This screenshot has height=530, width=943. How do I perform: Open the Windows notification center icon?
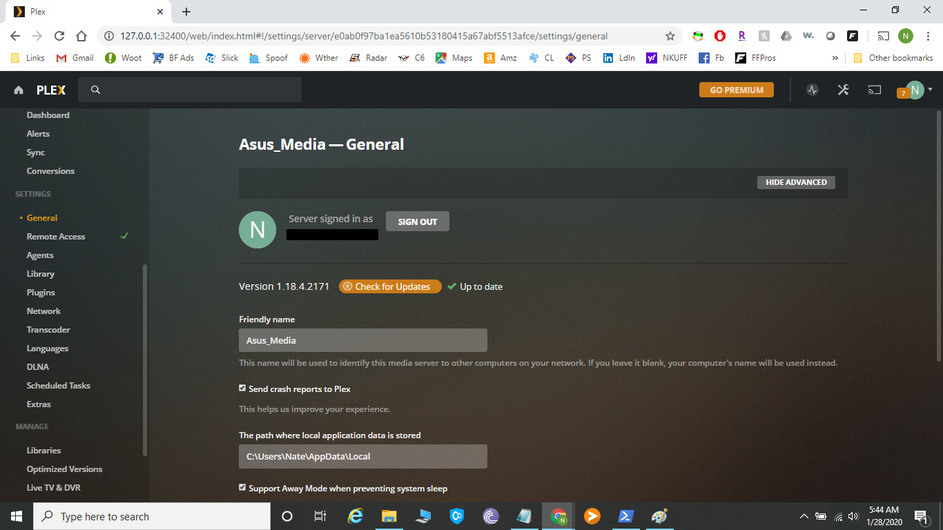pyautogui.click(x=921, y=516)
